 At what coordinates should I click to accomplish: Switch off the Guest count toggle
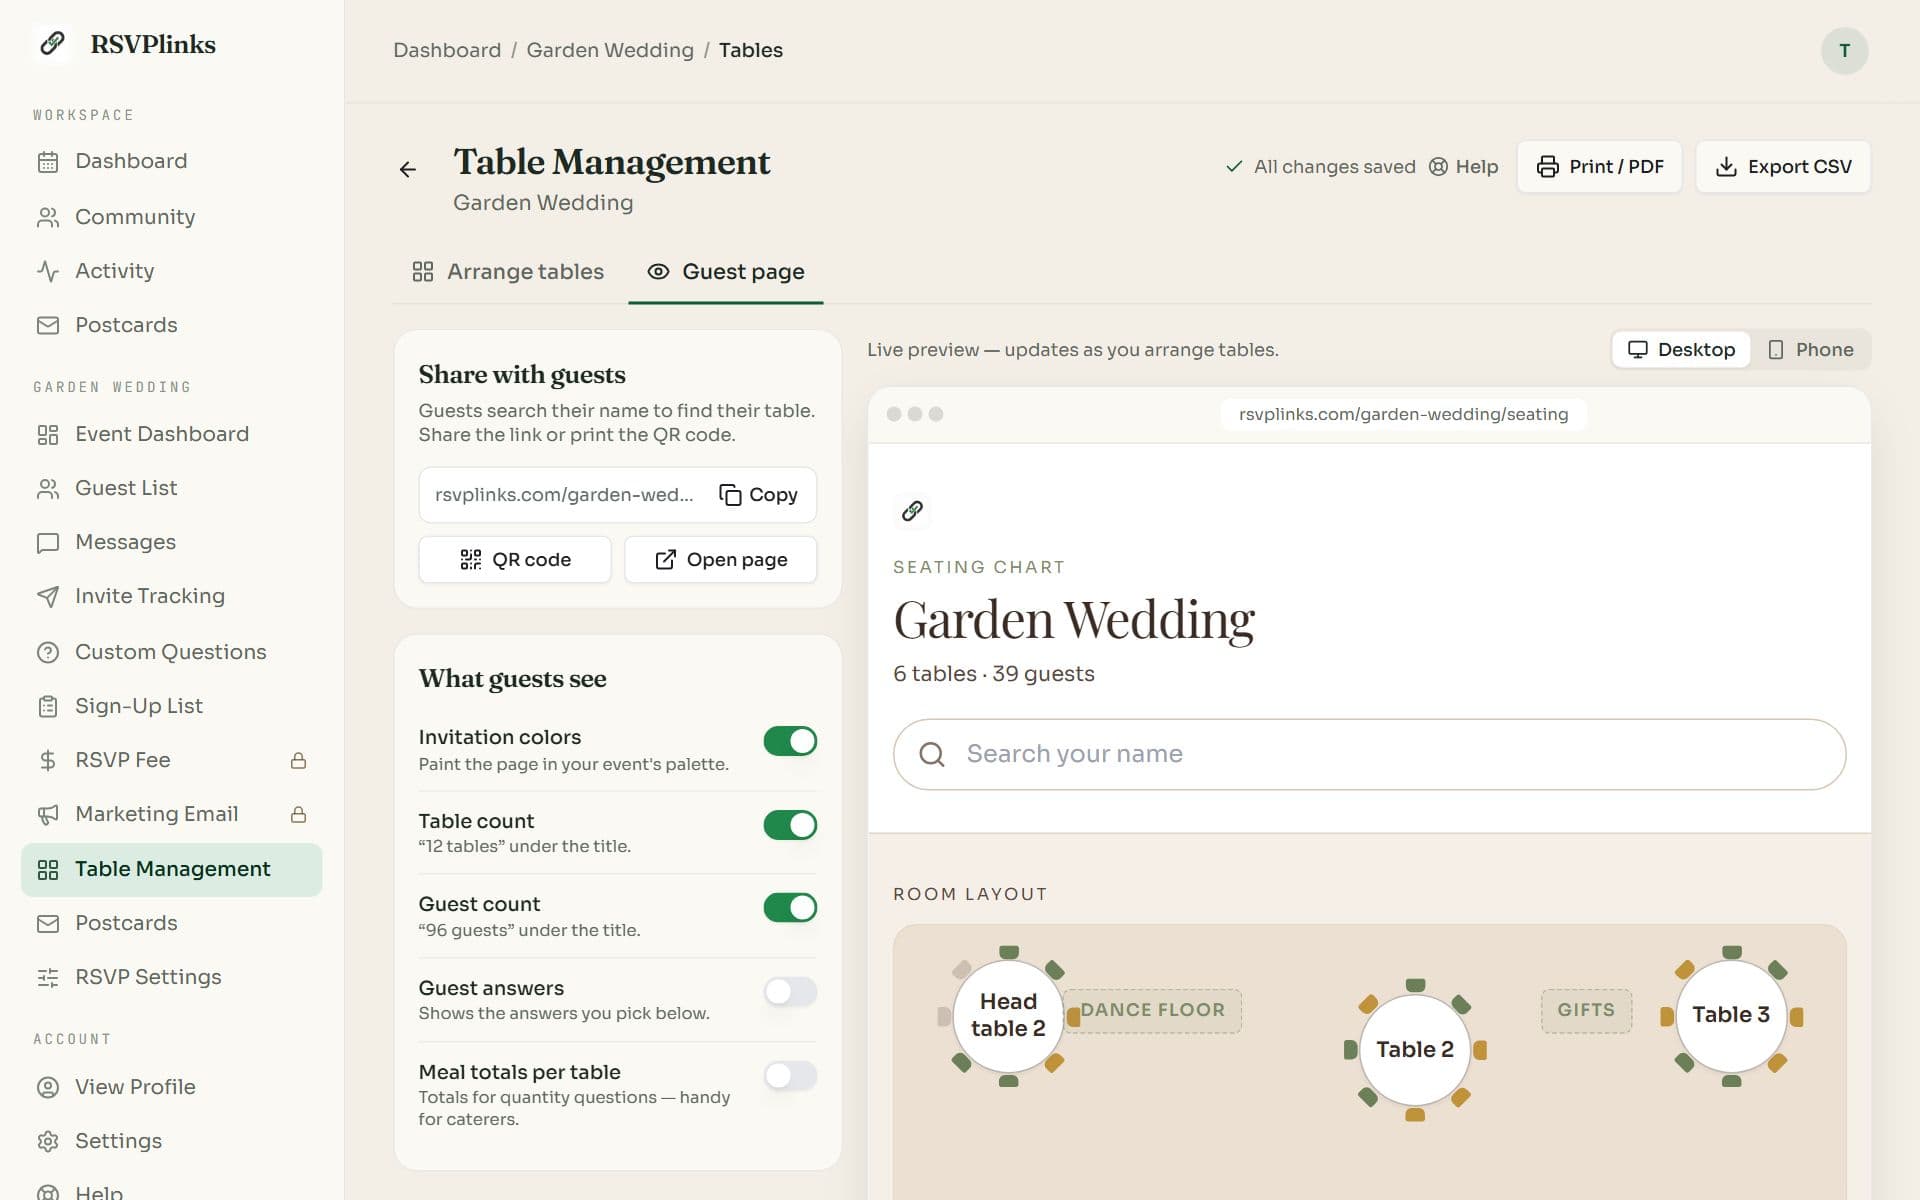pyautogui.click(x=790, y=908)
